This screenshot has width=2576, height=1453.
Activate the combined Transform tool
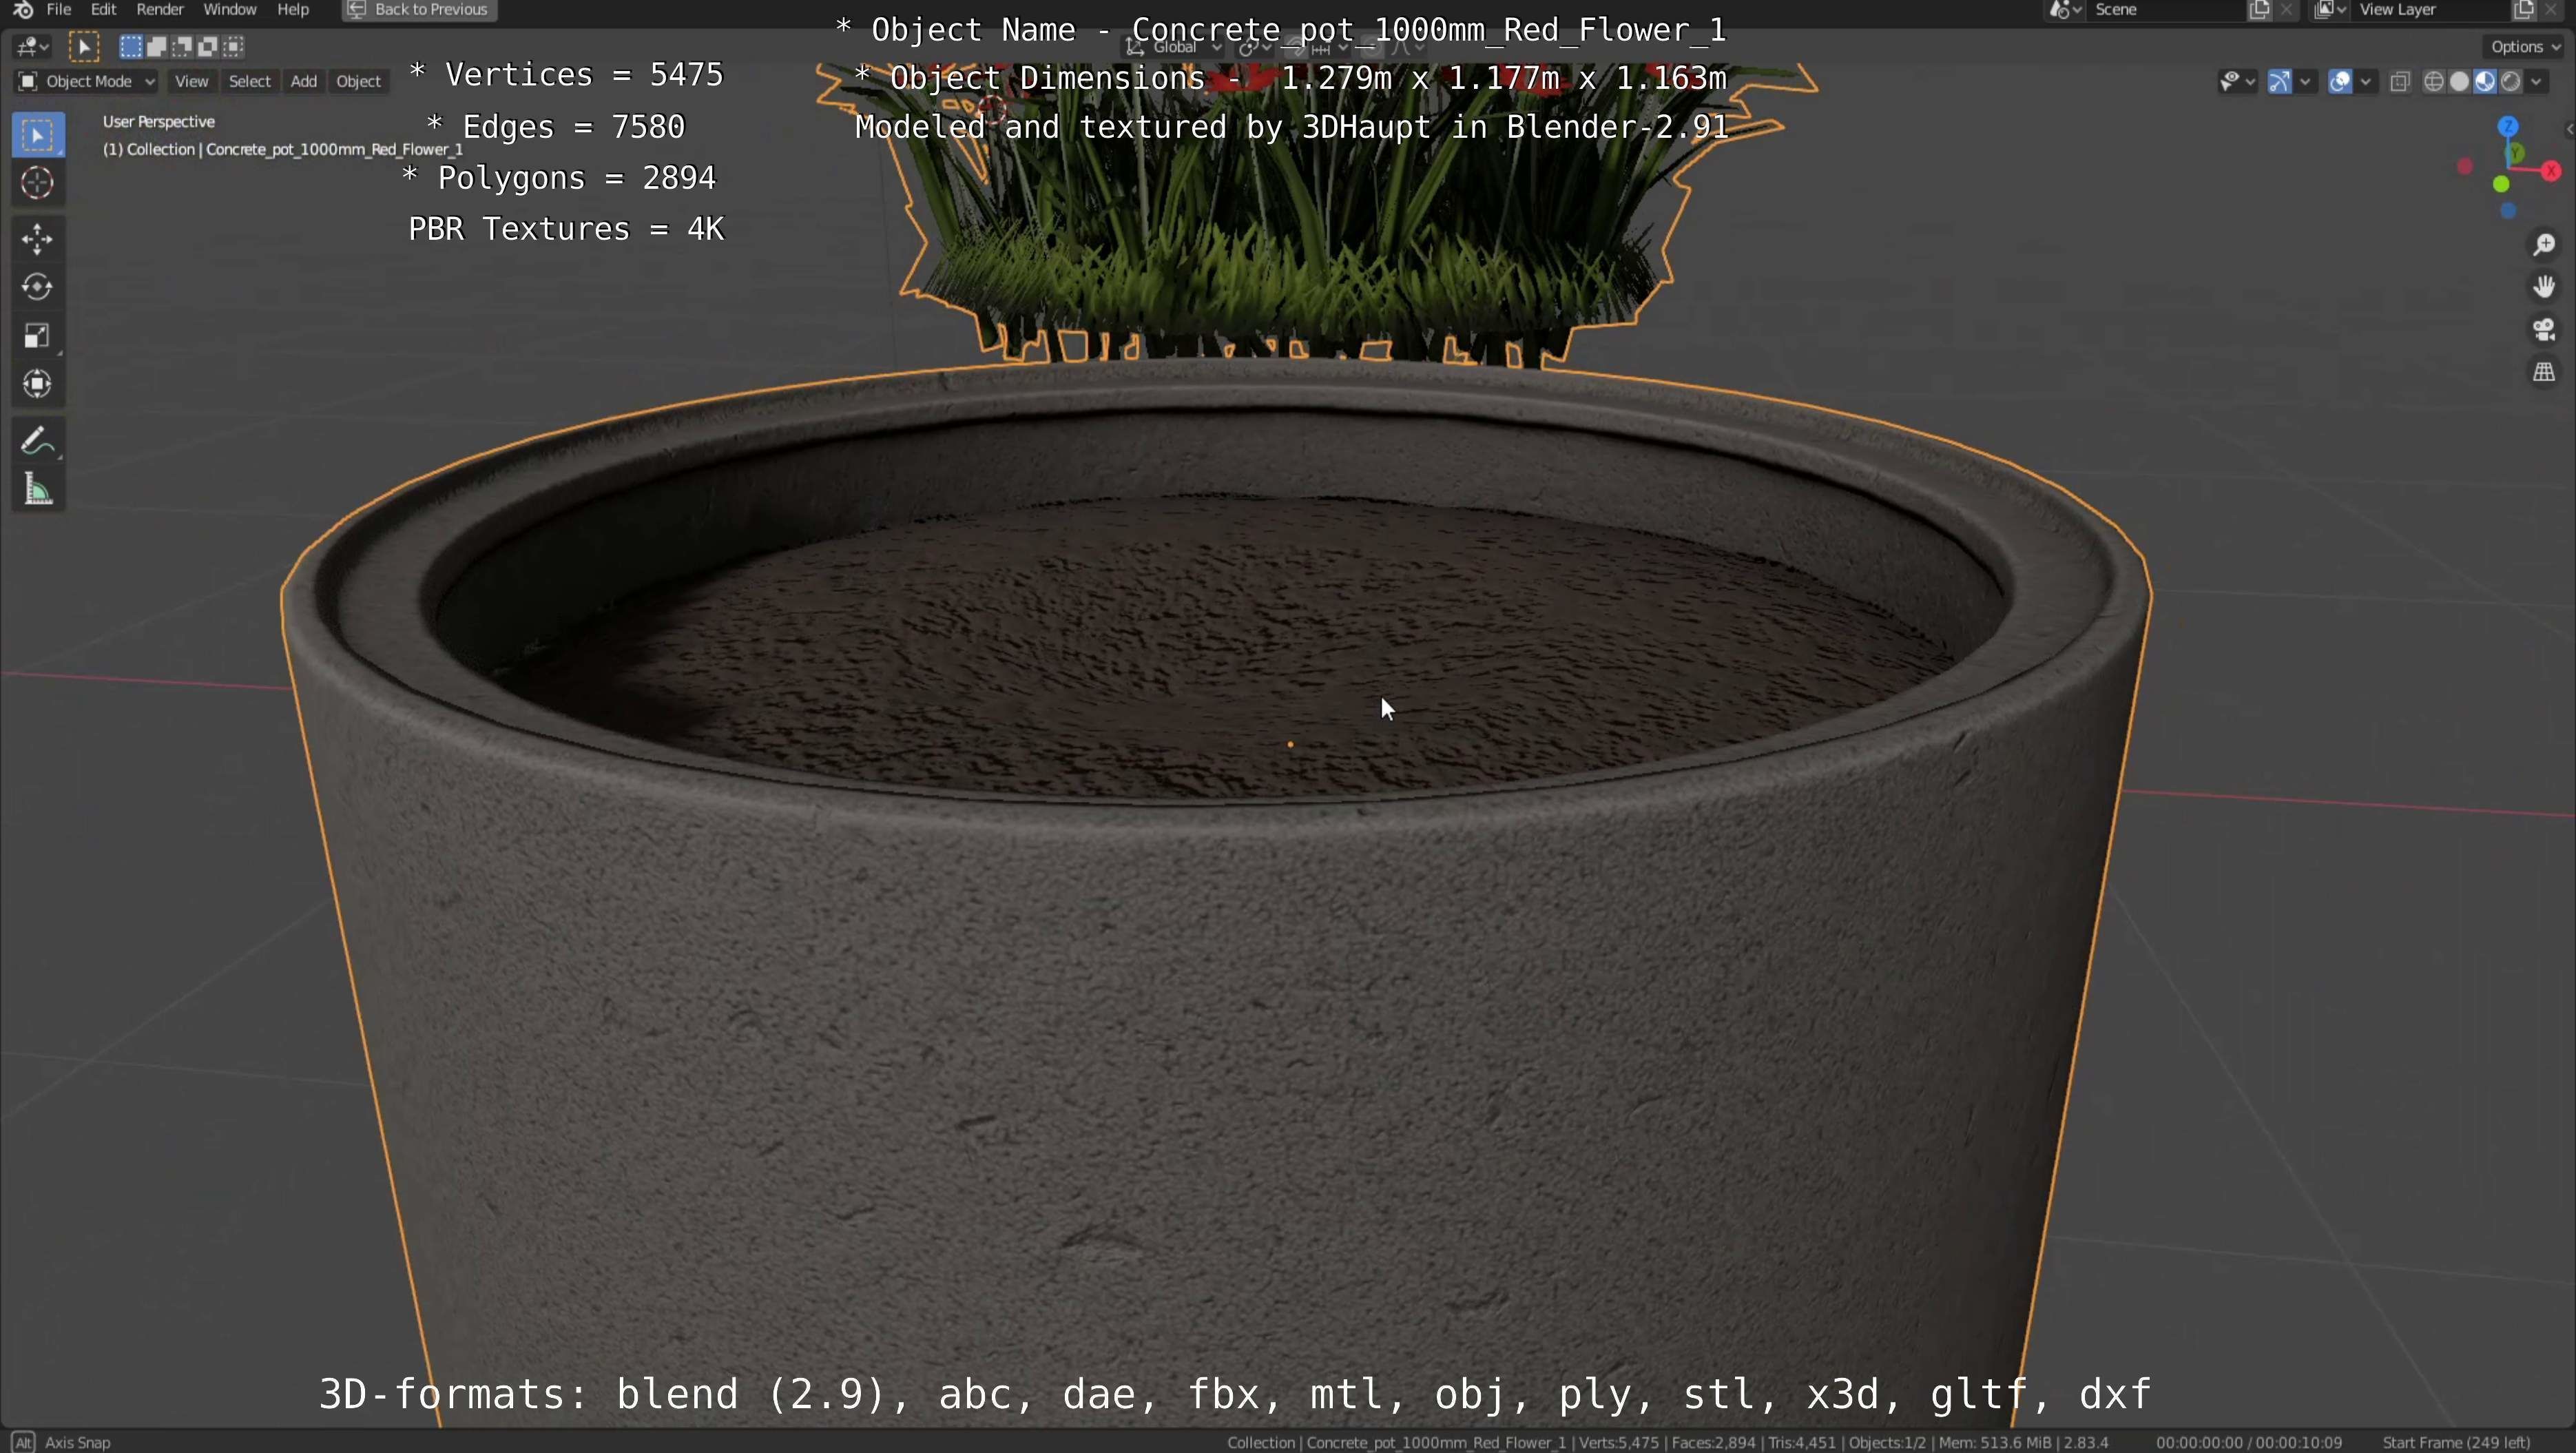click(38, 384)
